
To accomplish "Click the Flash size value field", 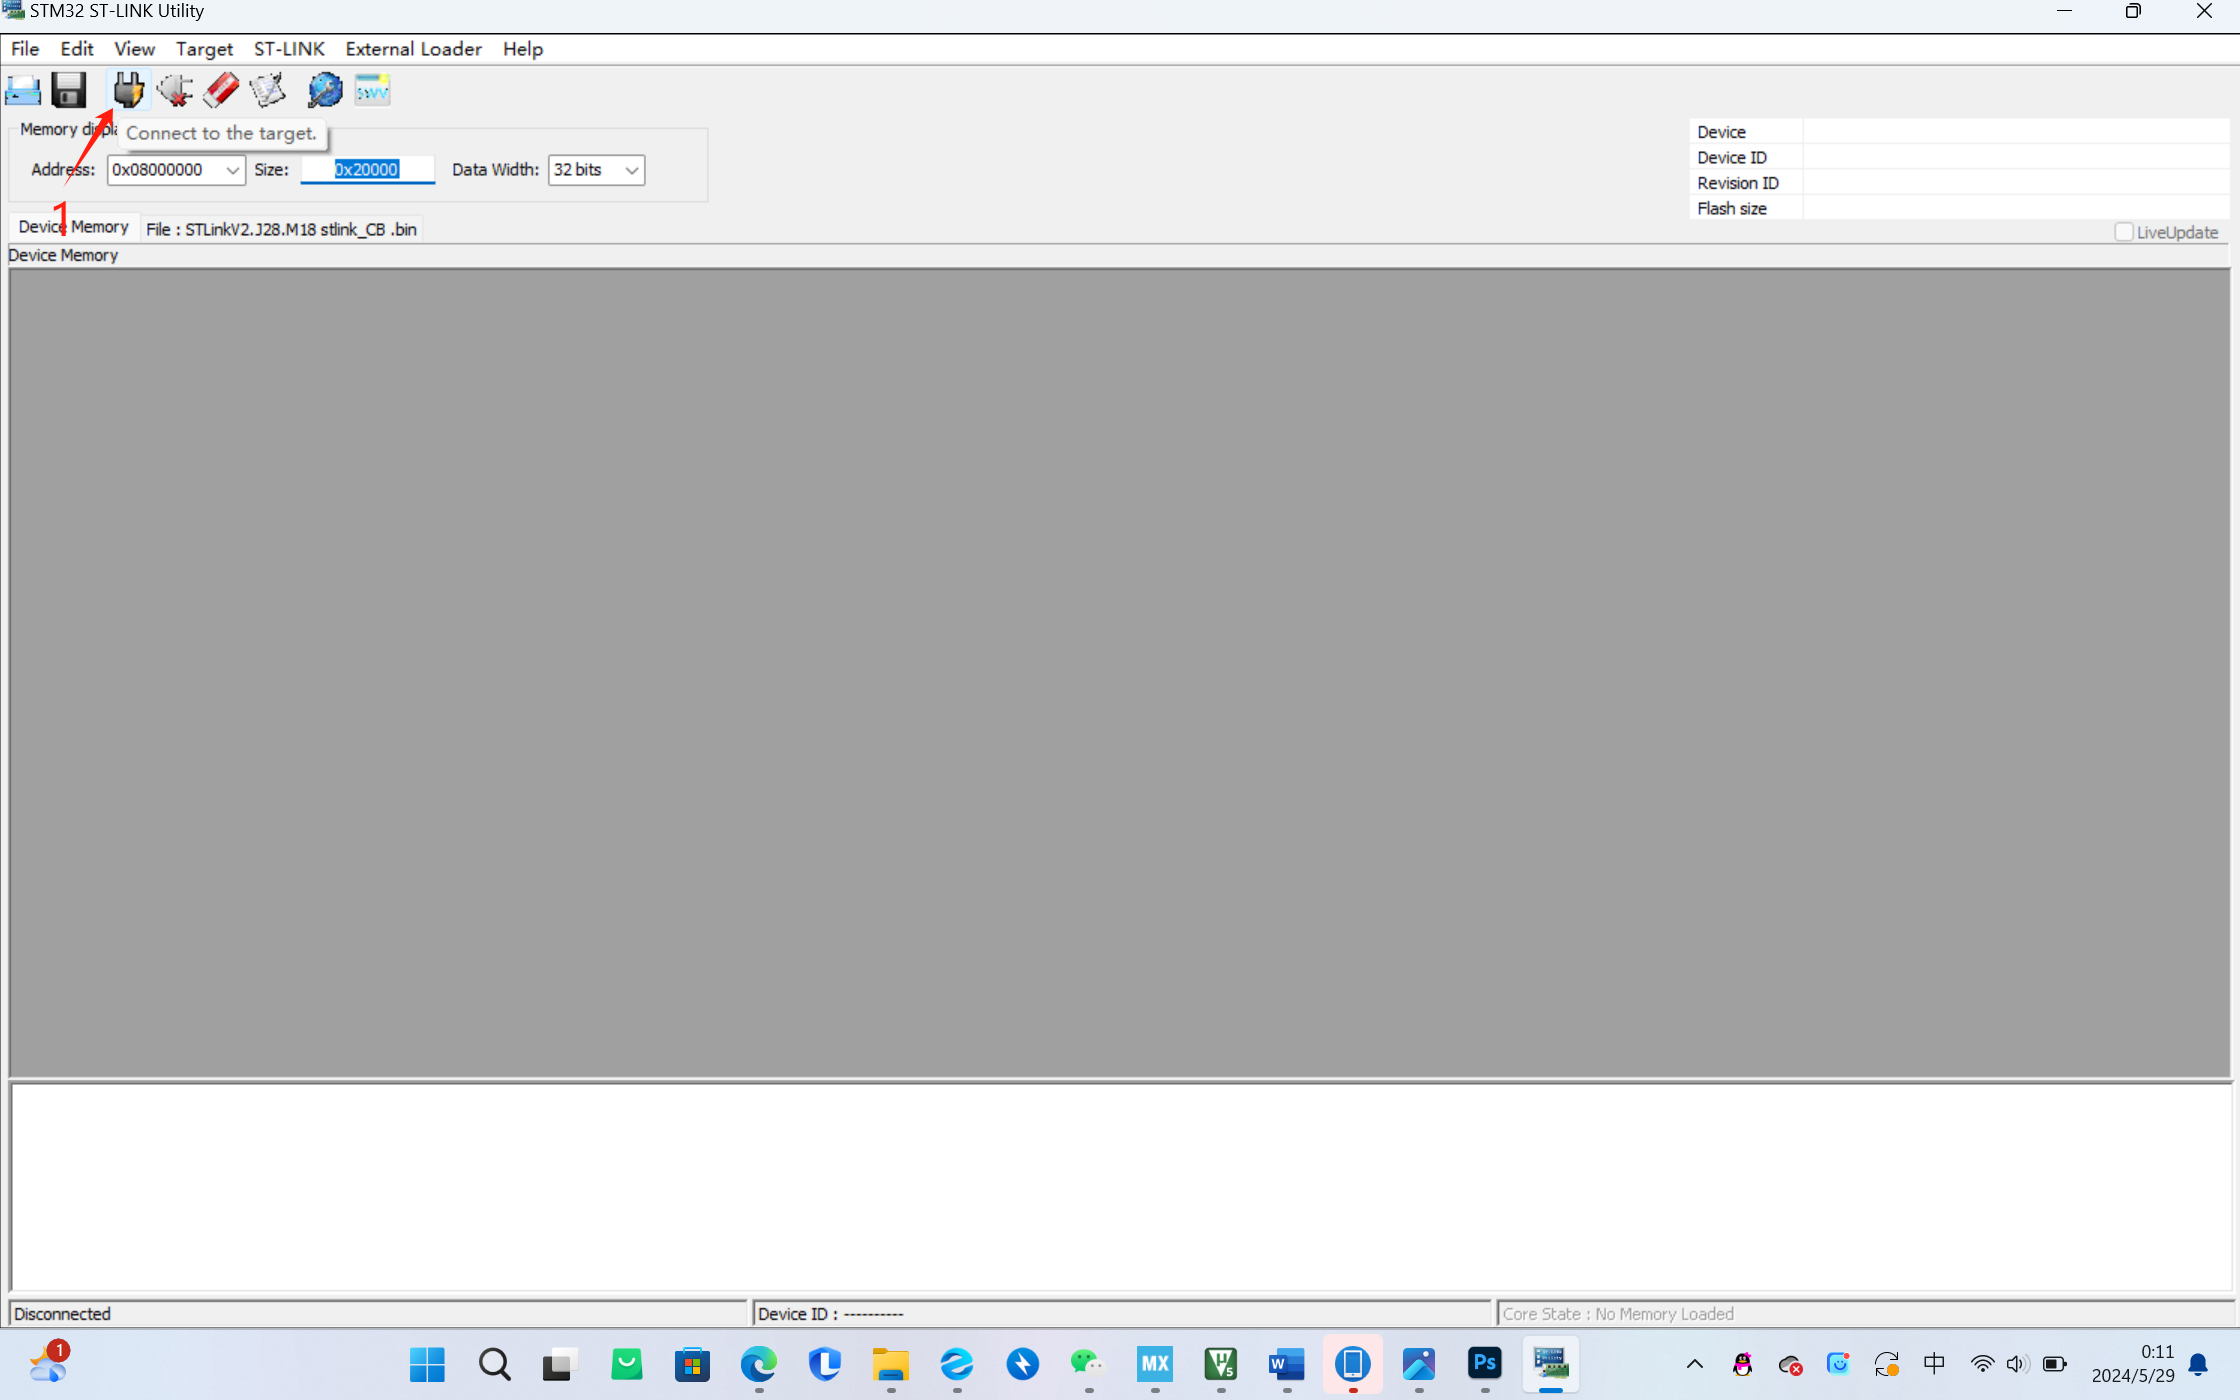I will [2015, 209].
